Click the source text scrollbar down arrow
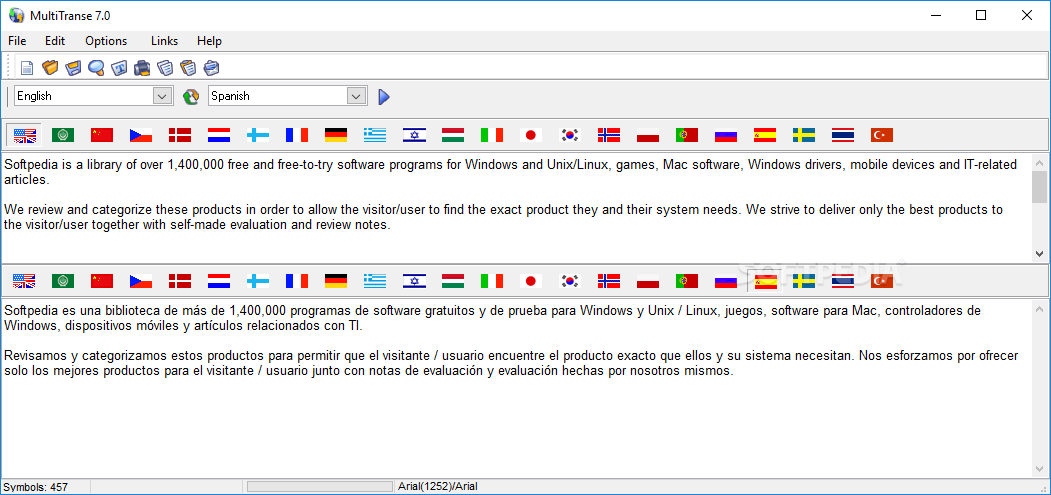The width and height of the screenshot is (1051, 495). (1039, 254)
